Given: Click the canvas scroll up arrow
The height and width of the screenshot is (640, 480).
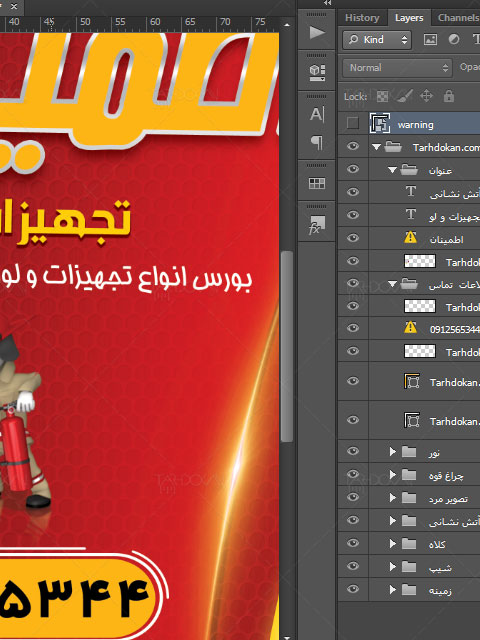Looking at the screenshot, I should 287,25.
